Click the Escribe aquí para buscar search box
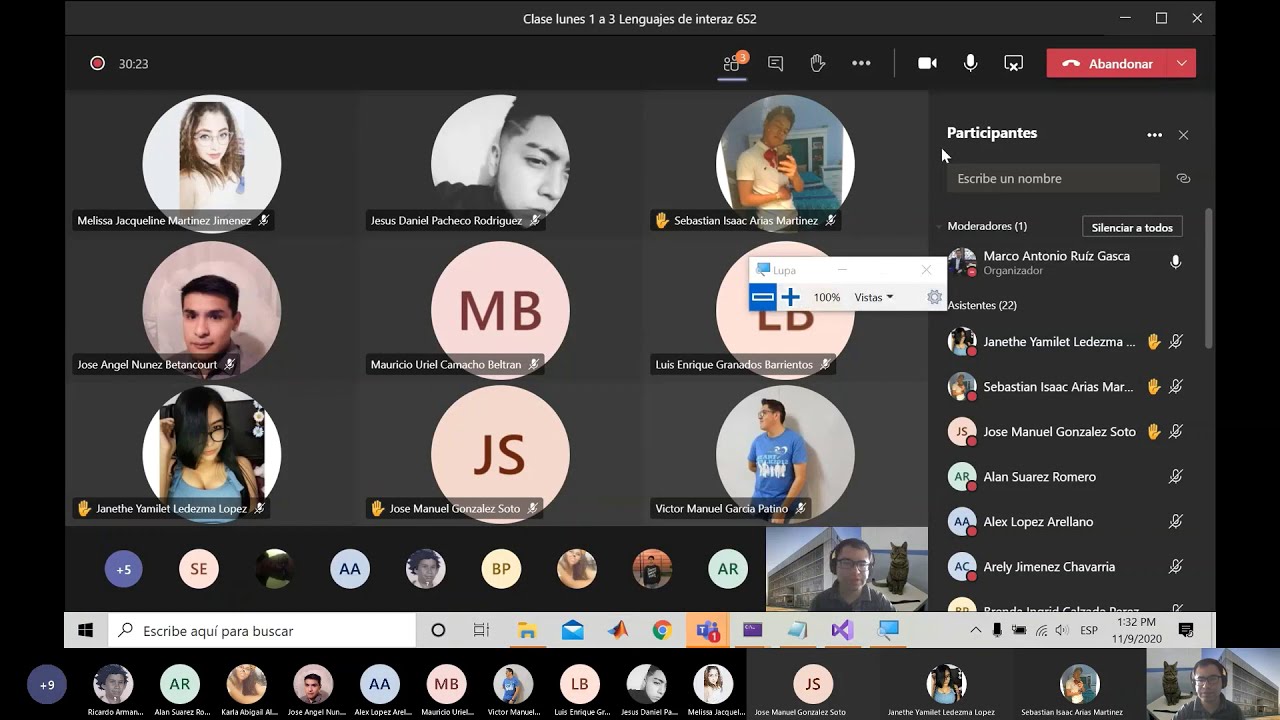This screenshot has height=720, width=1280. pyautogui.click(x=262, y=630)
